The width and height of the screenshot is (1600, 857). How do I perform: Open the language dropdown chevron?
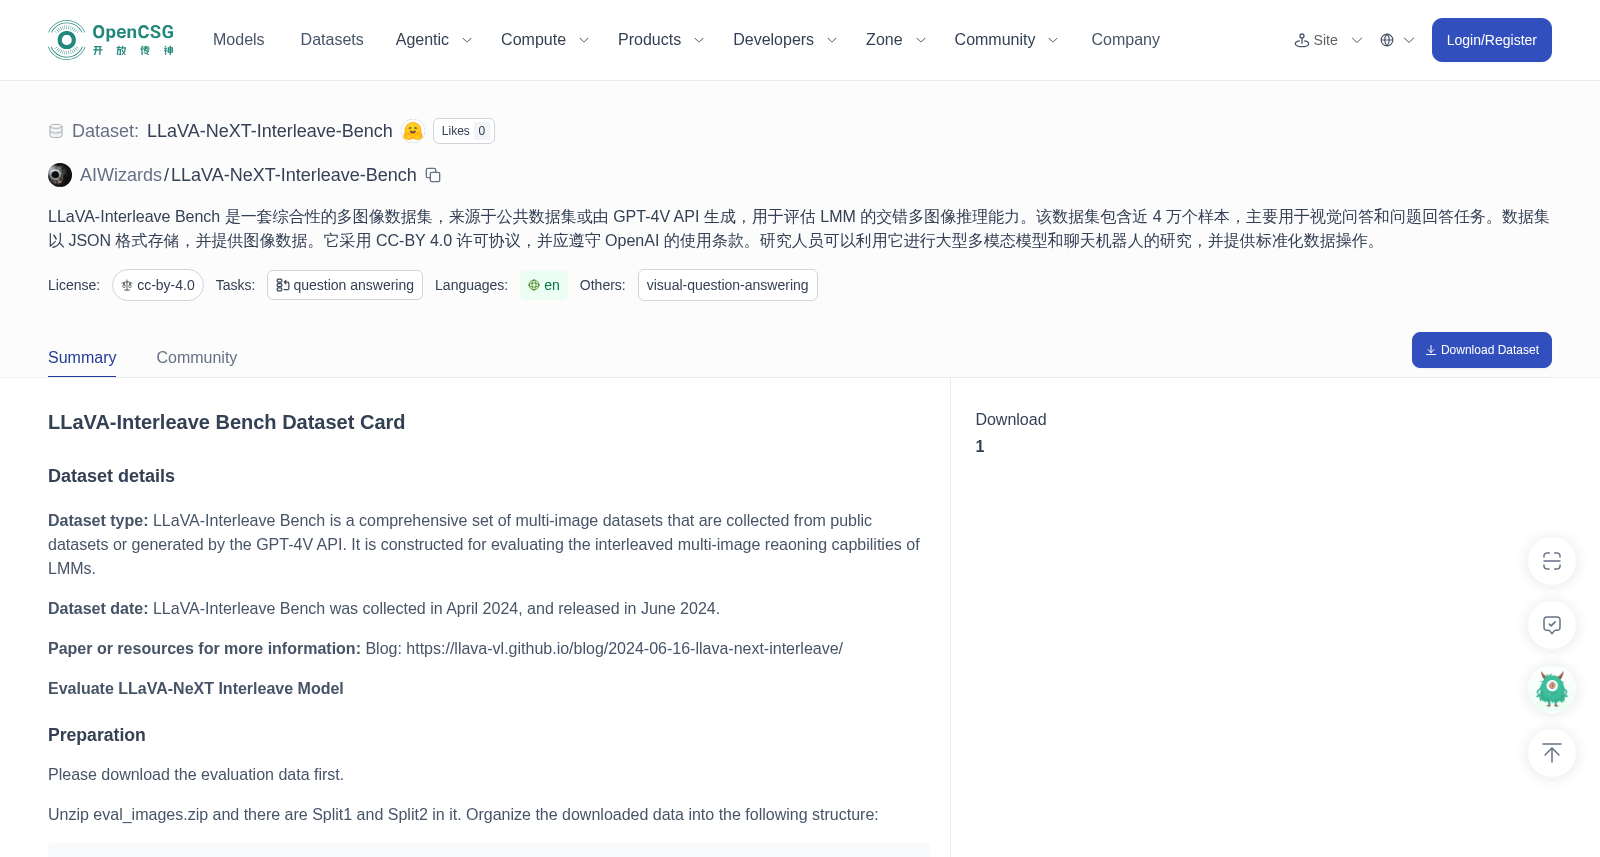point(1409,40)
